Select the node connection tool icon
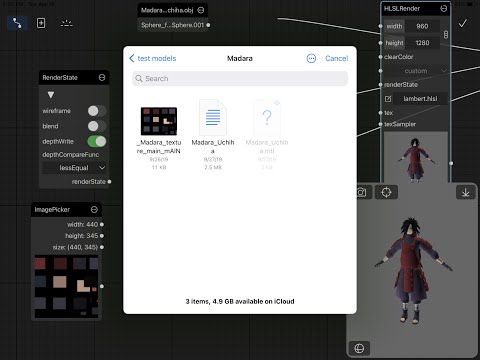Viewport: 480px width, 360px height. [17, 23]
